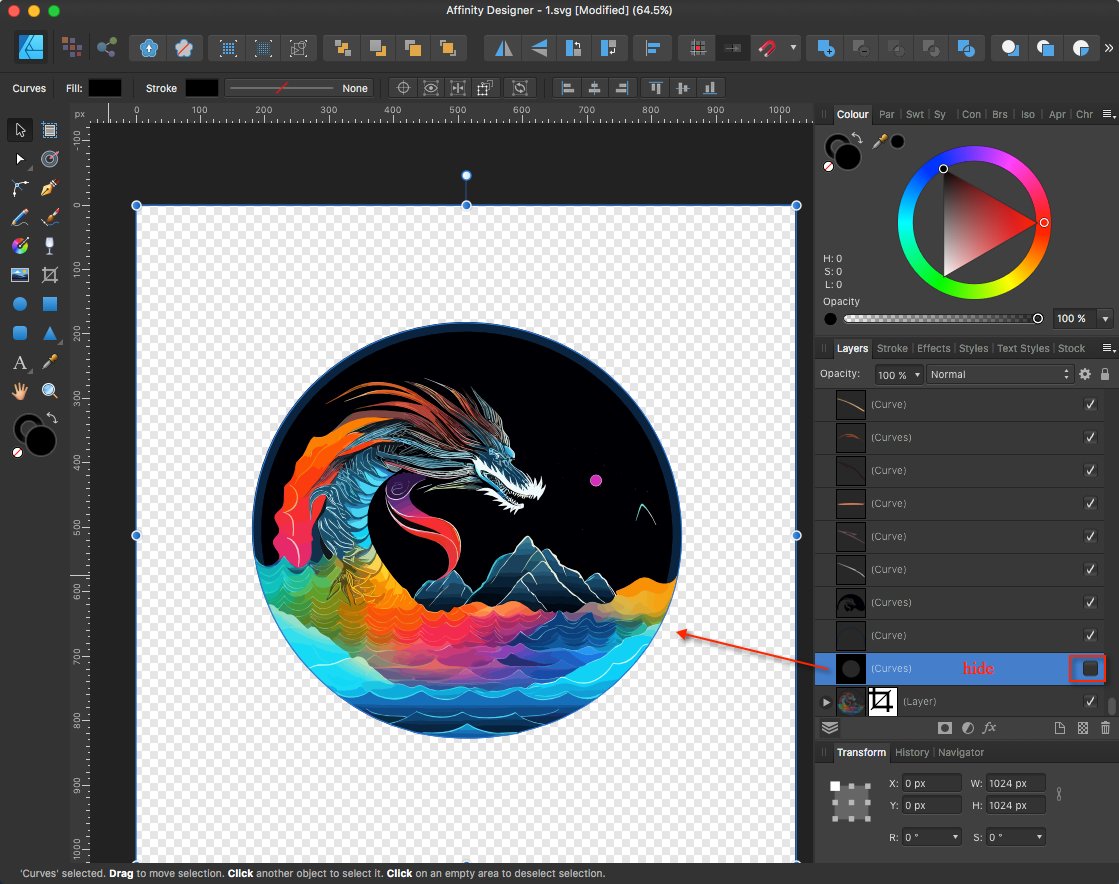Open the Effects panel tab
The height and width of the screenshot is (884, 1119).
(x=933, y=348)
